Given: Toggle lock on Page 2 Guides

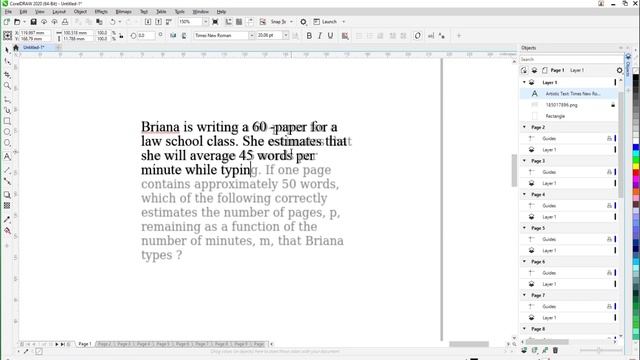Looking at the screenshot, I should (x=609, y=139).
